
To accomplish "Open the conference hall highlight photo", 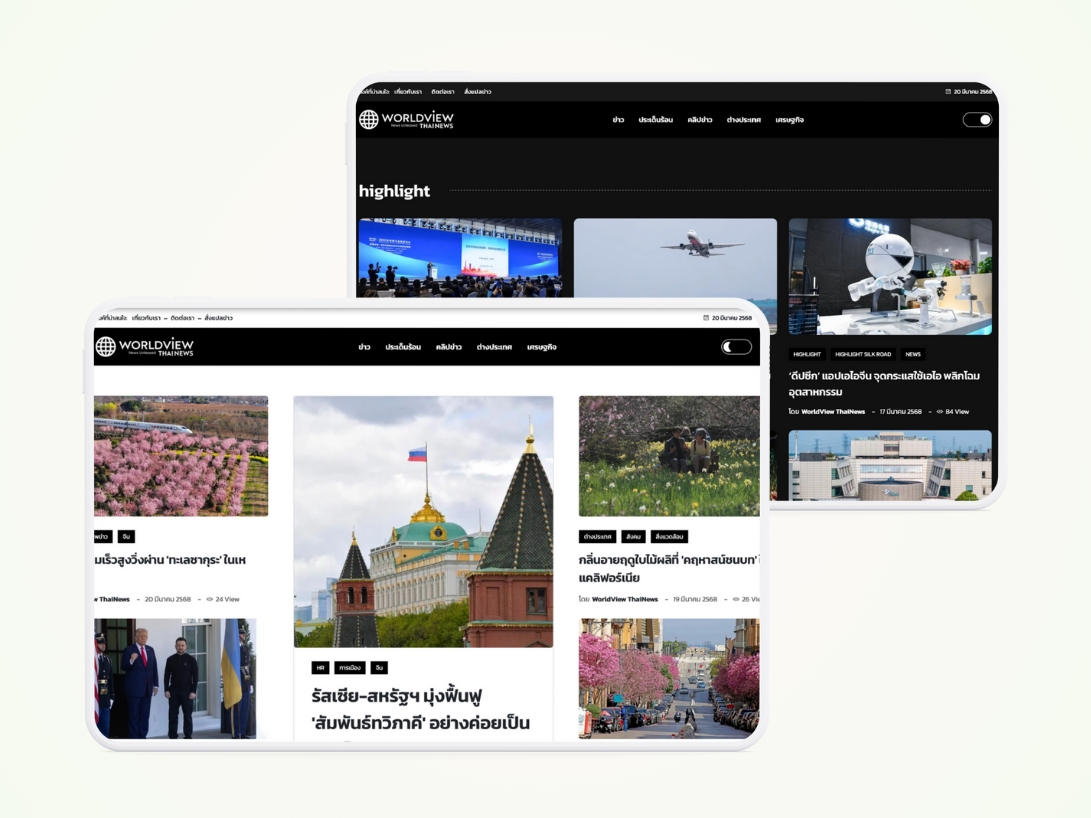I will click(460, 258).
